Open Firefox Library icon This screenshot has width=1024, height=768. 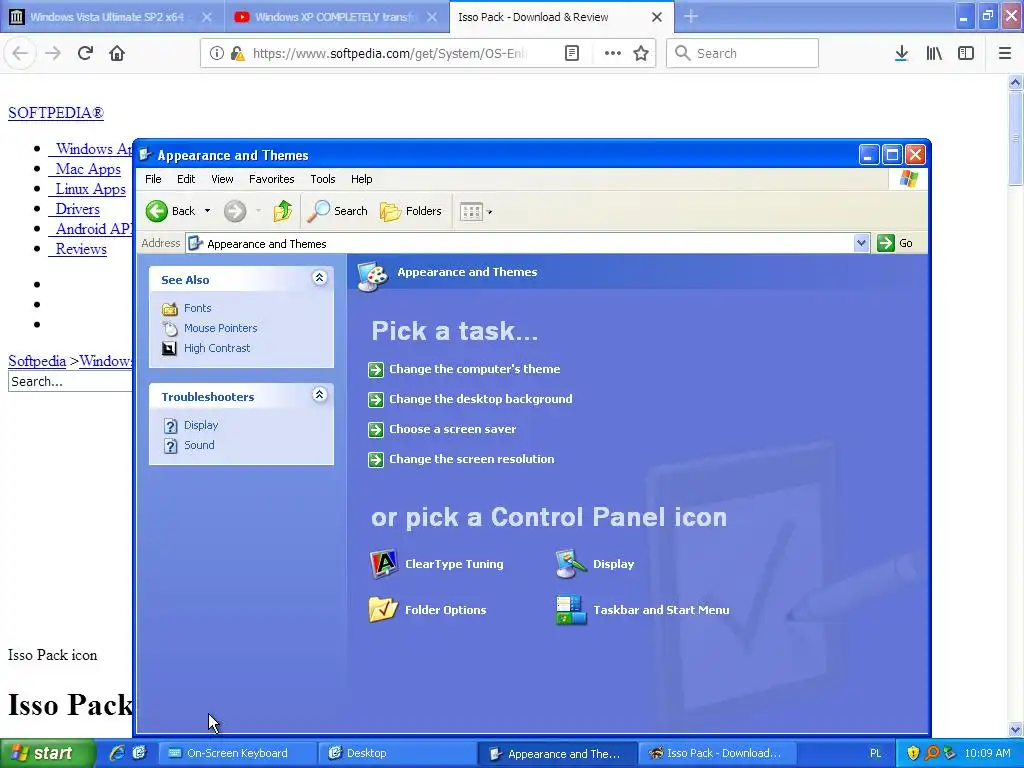coord(934,53)
